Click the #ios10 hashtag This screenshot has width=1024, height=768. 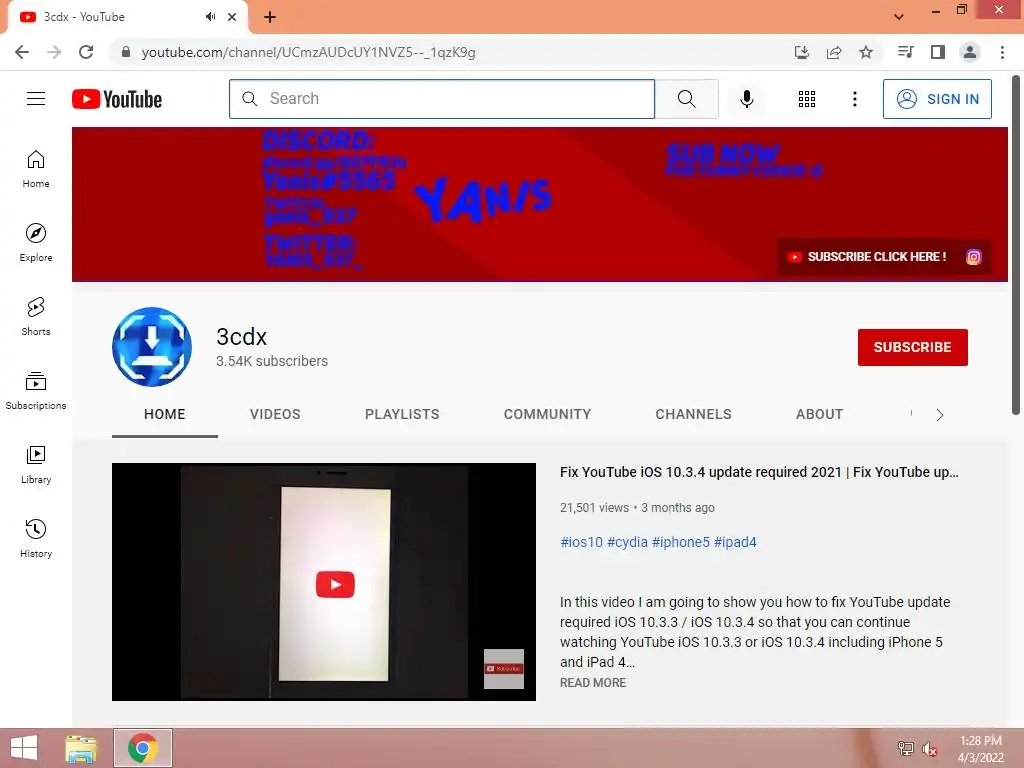coord(581,542)
